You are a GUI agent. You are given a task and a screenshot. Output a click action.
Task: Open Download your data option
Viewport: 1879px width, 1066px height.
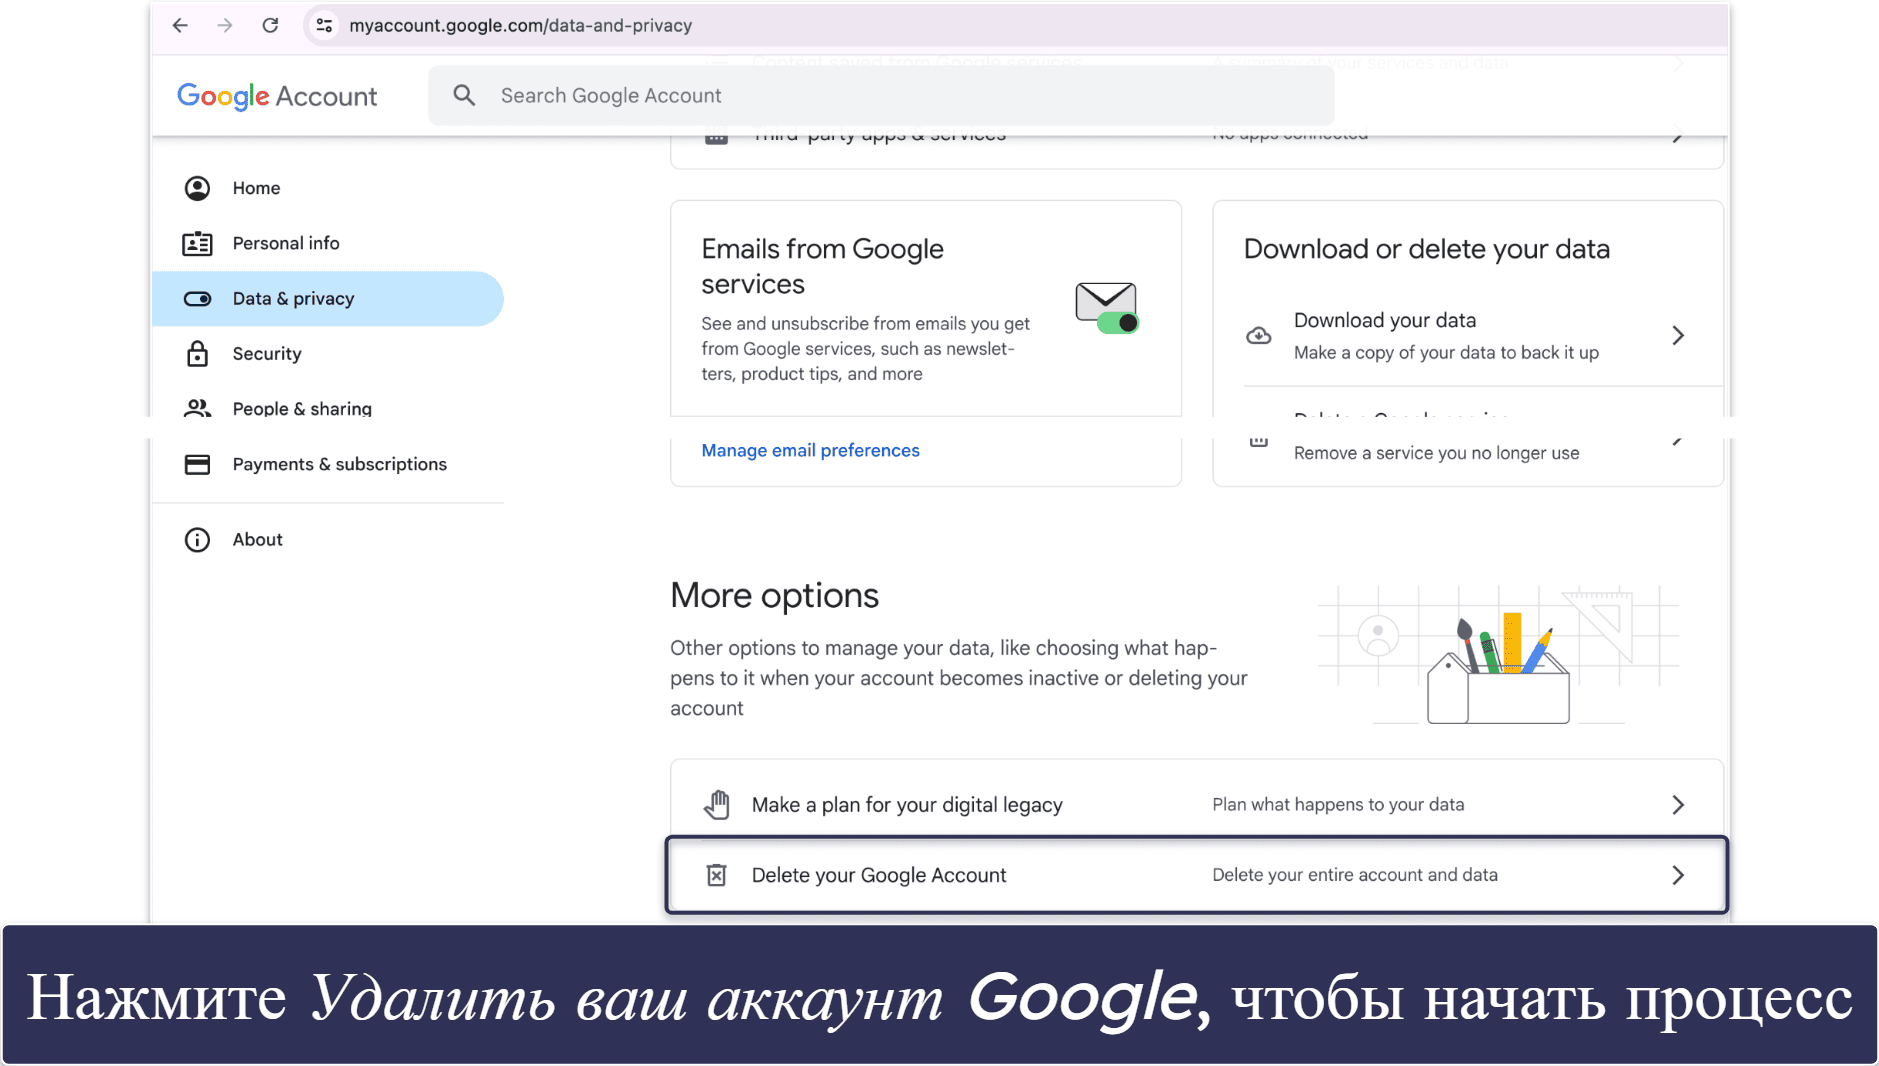click(1468, 336)
